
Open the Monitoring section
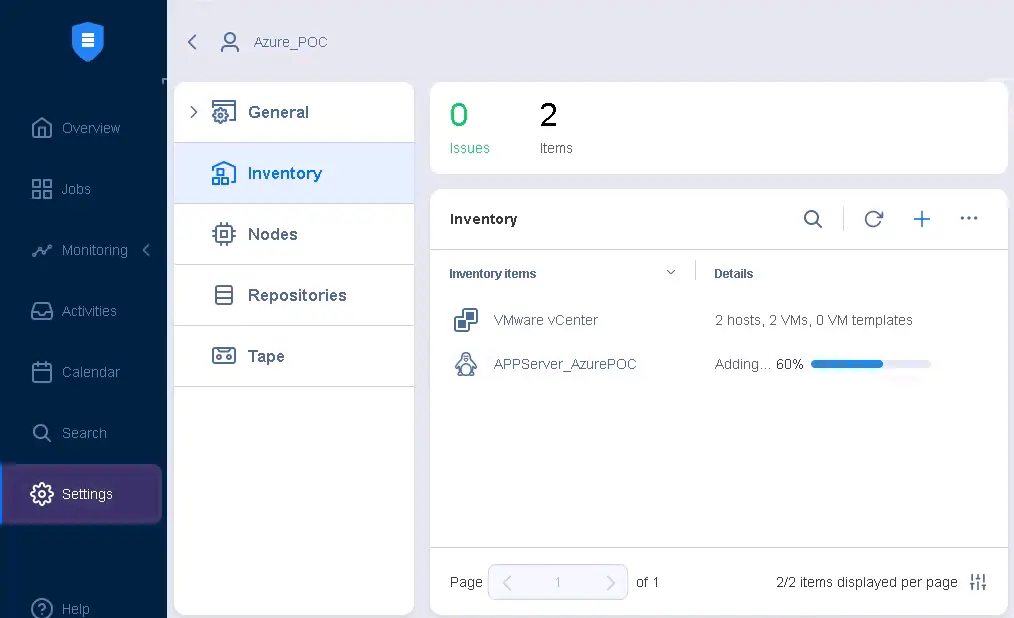[95, 250]
